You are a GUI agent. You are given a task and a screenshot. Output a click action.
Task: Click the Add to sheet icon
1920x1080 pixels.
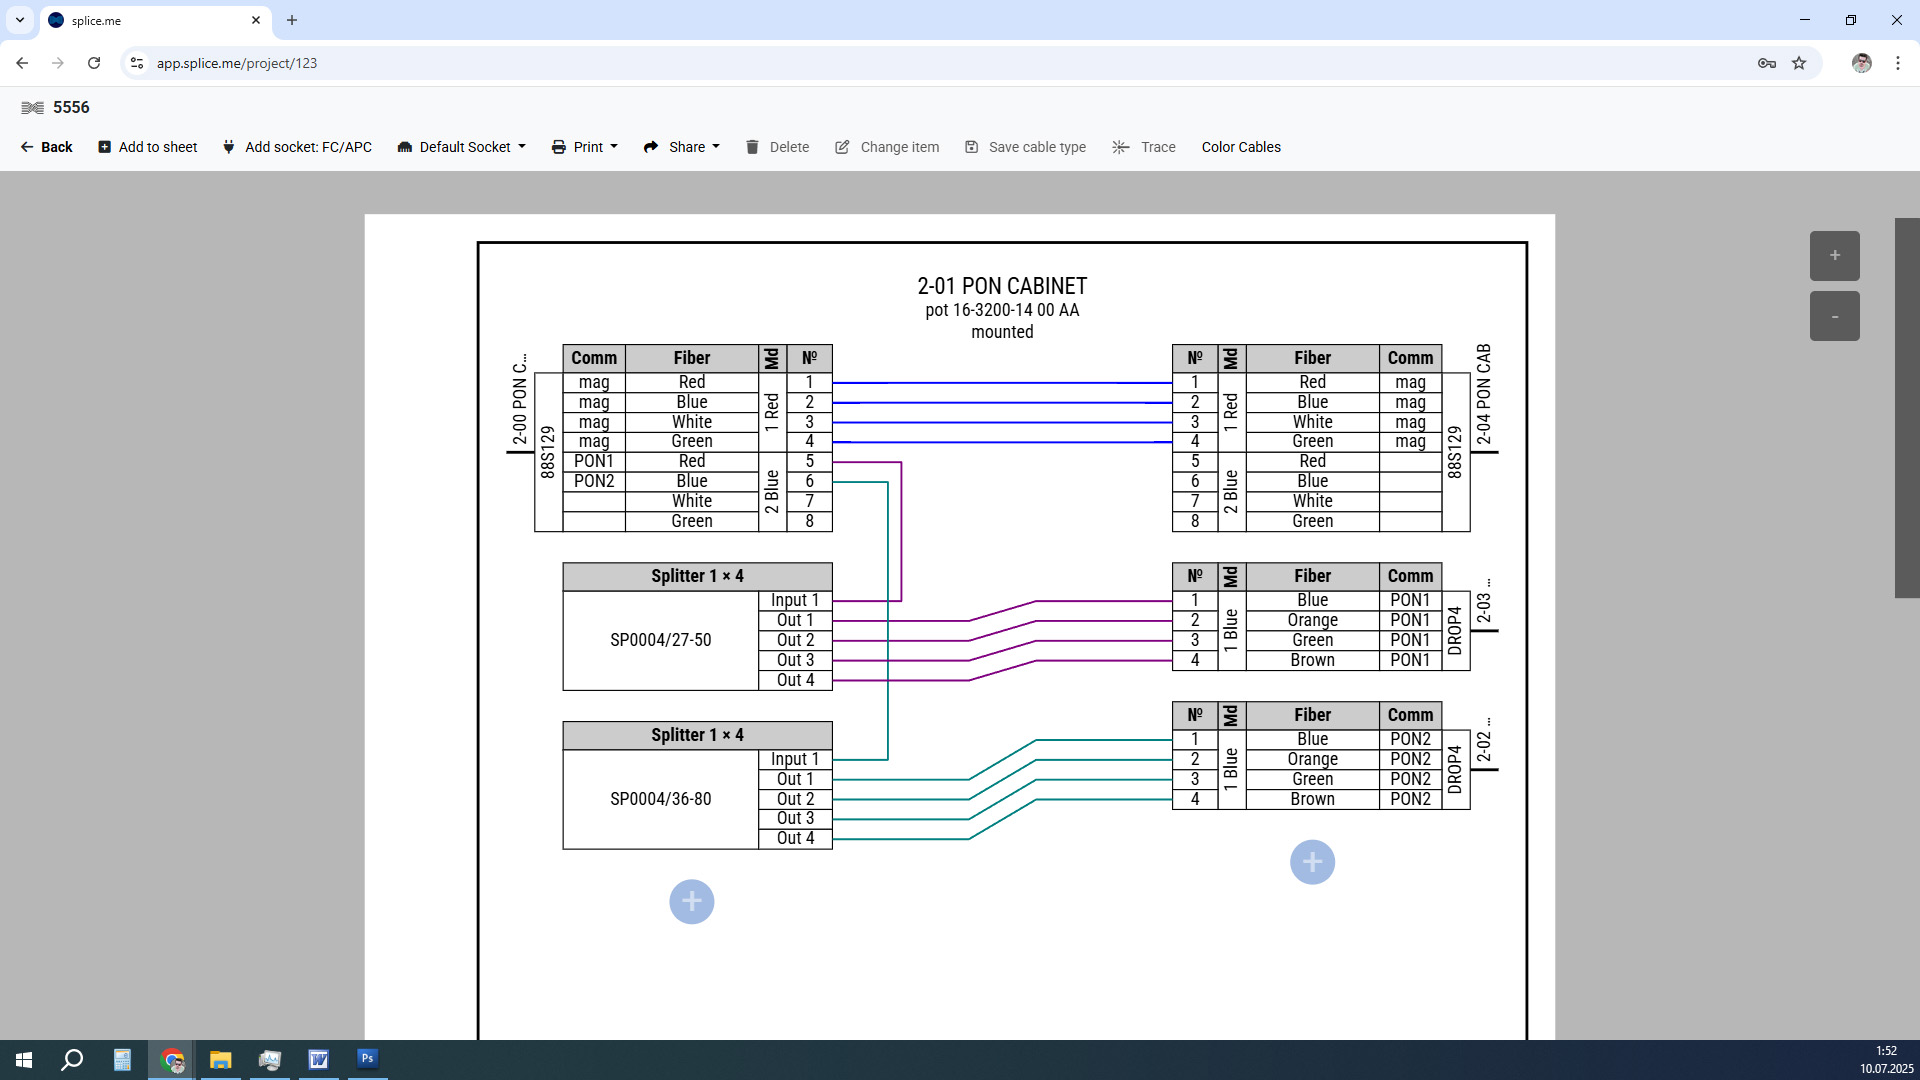point(104,147)
